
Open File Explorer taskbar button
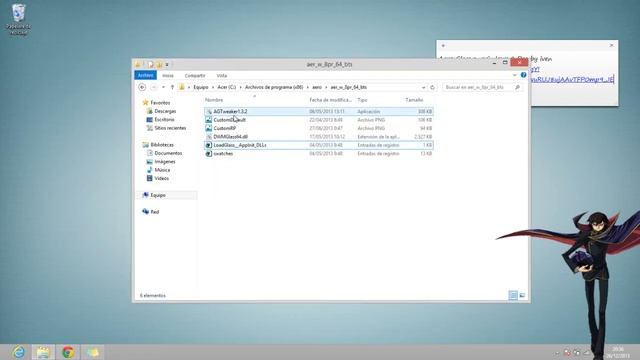(43, 352)
